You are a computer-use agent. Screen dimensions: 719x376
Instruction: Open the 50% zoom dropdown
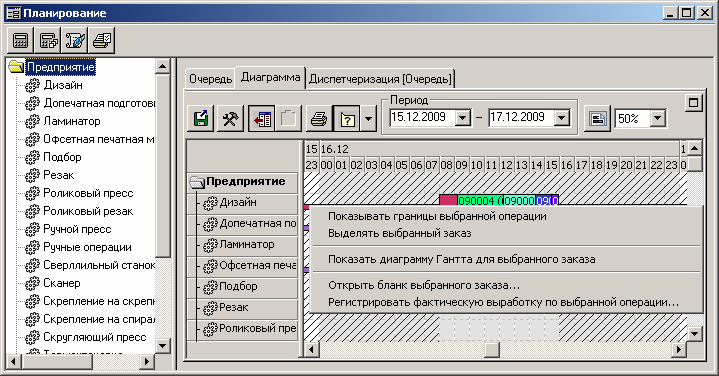point(657,118)
